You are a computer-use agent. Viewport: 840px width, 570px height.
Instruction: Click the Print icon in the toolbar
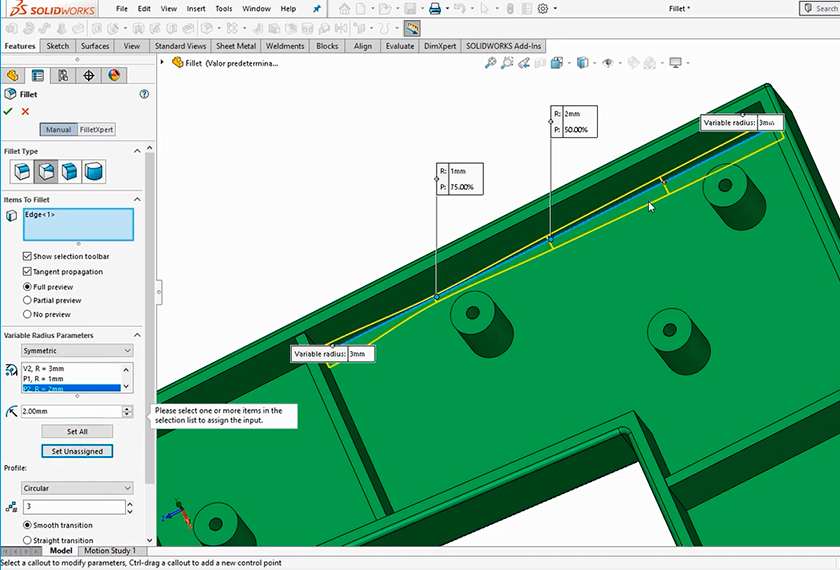click(435, 9)
